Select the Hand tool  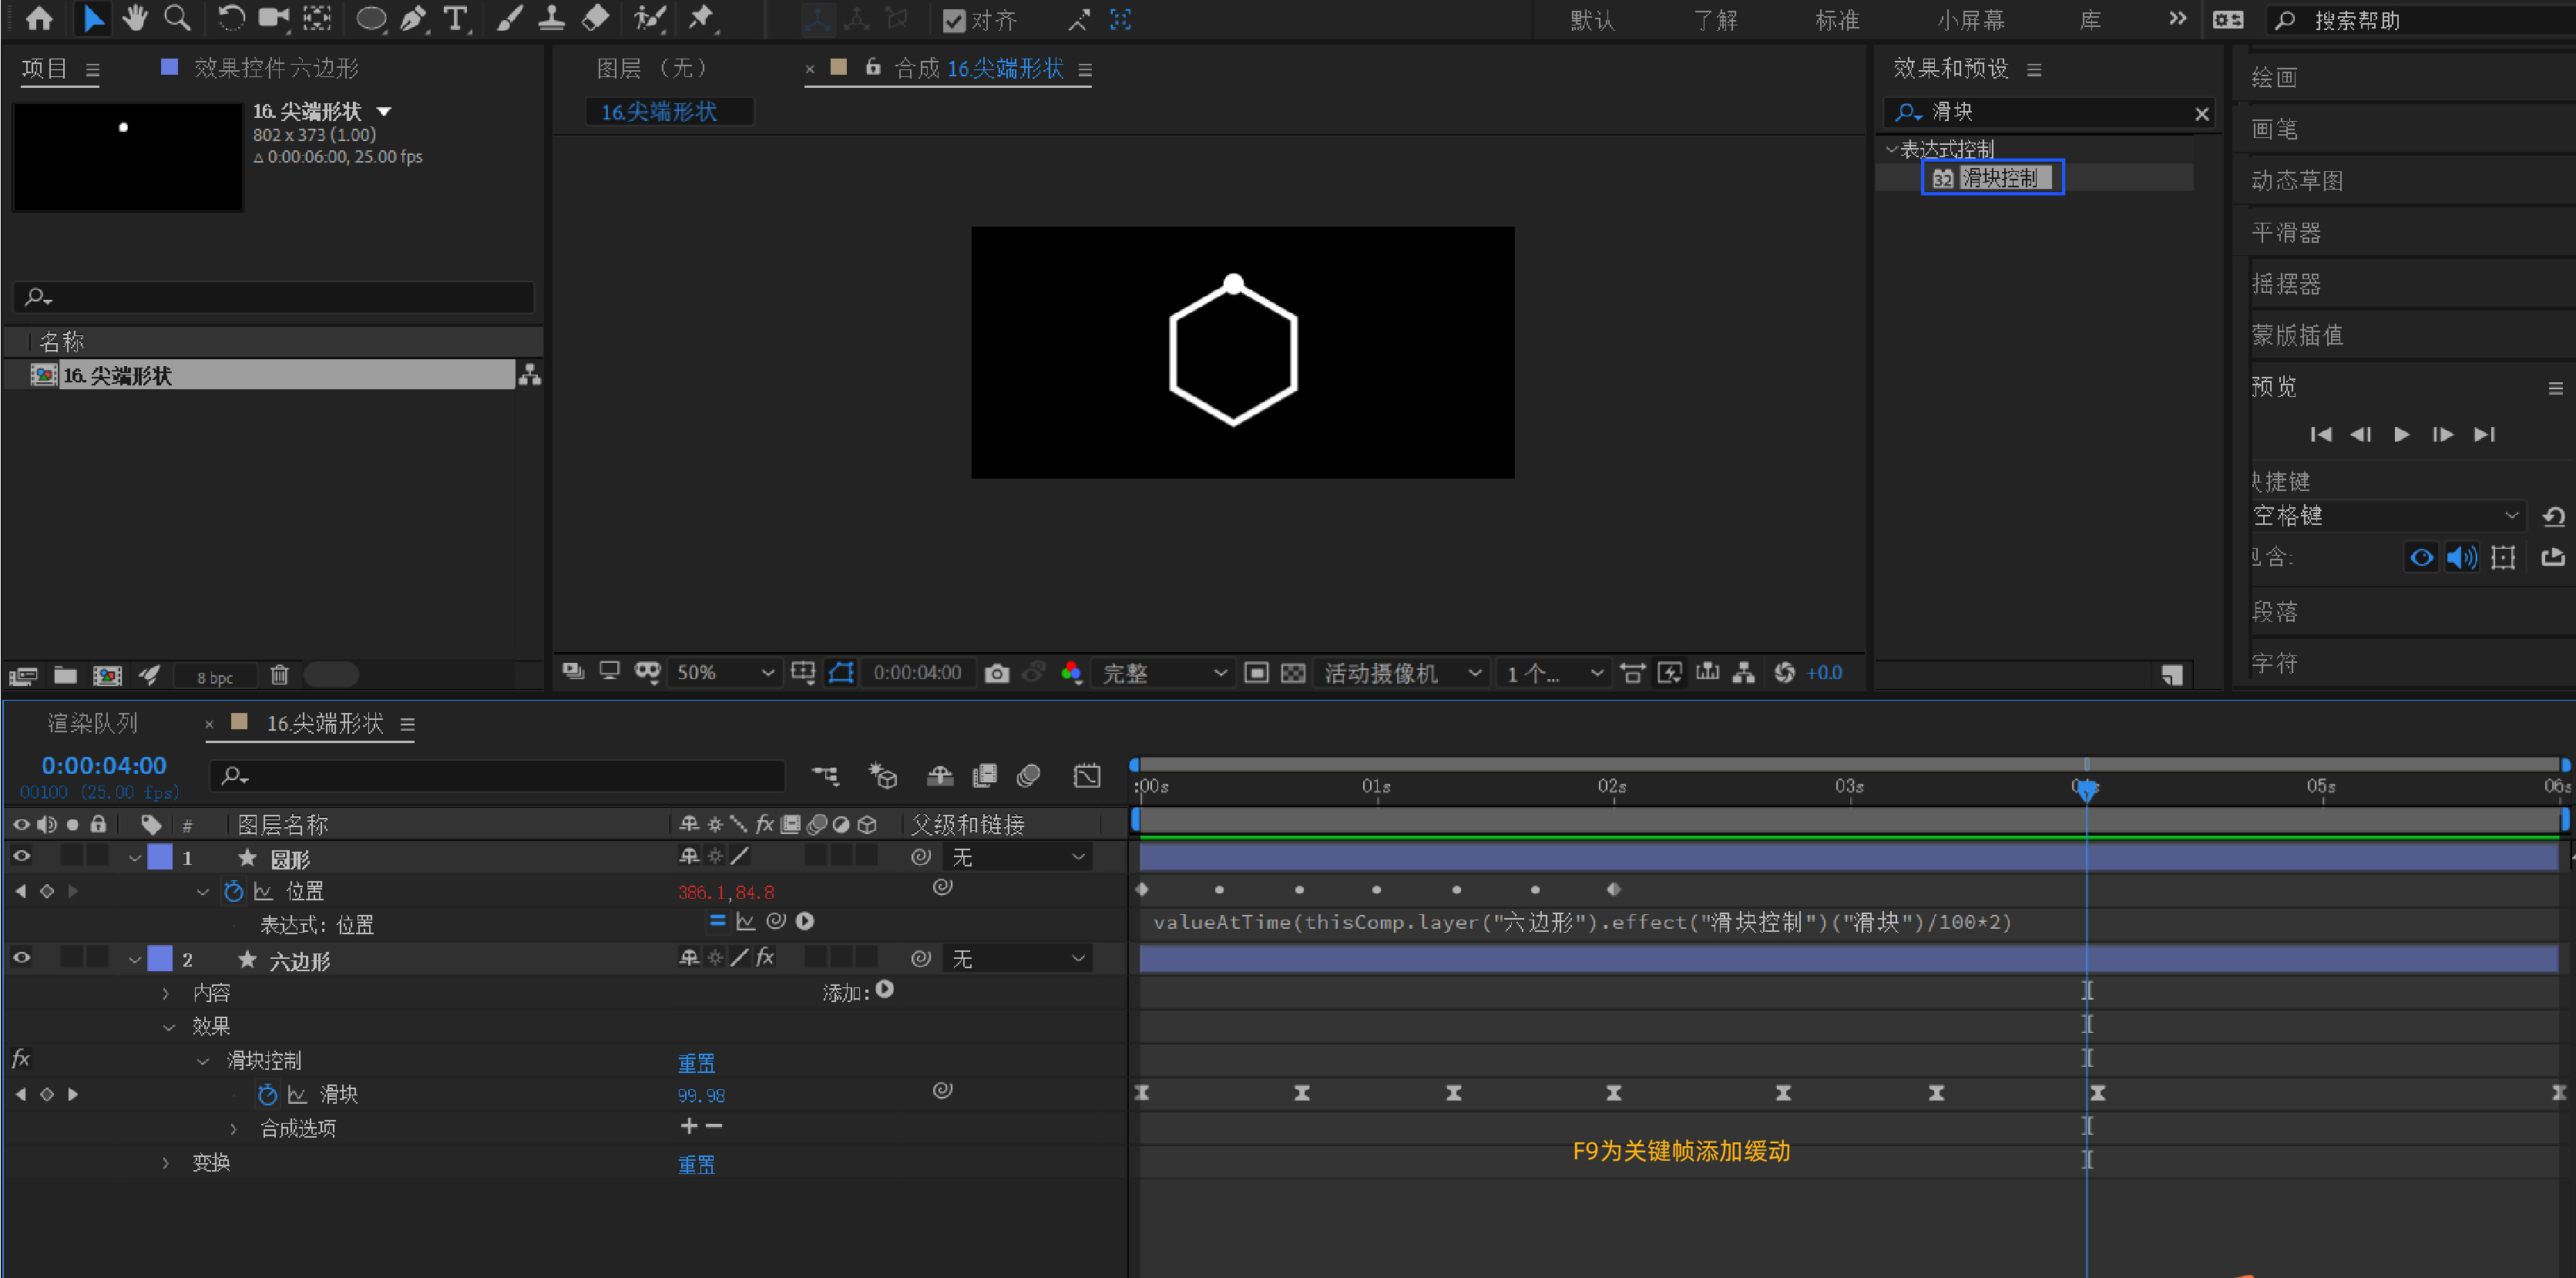point(134,18)
